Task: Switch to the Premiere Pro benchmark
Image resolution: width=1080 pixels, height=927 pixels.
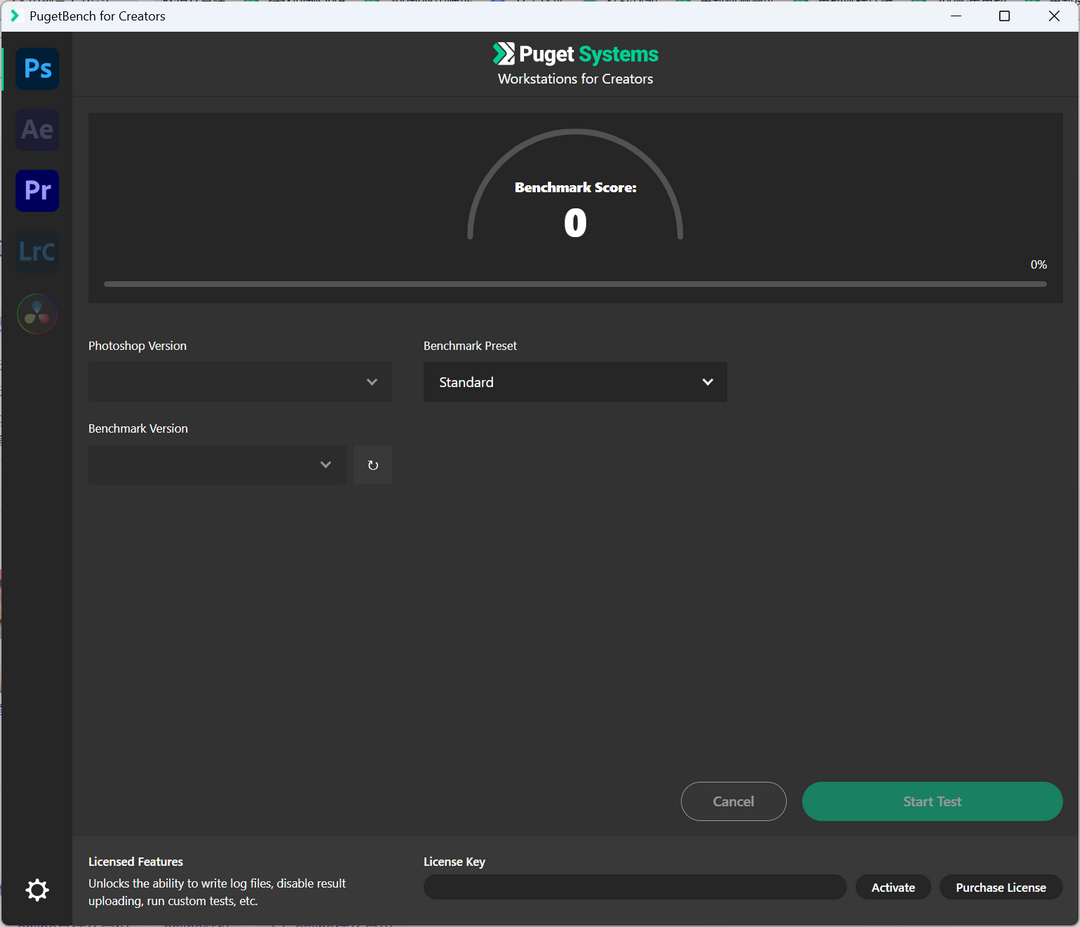Action: 37,190
